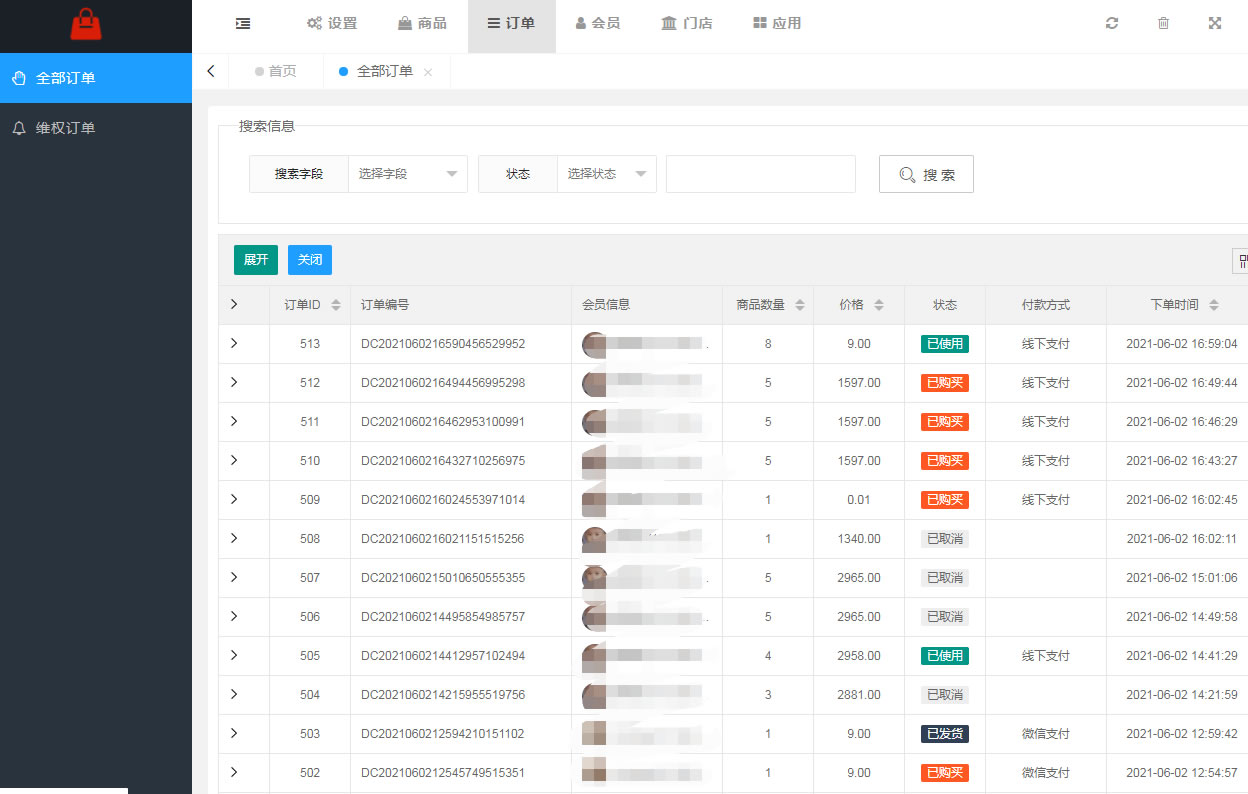Sort by 下单时间 column arrows
This screenshot has height=794, width=1248.
click(1214, 305)
